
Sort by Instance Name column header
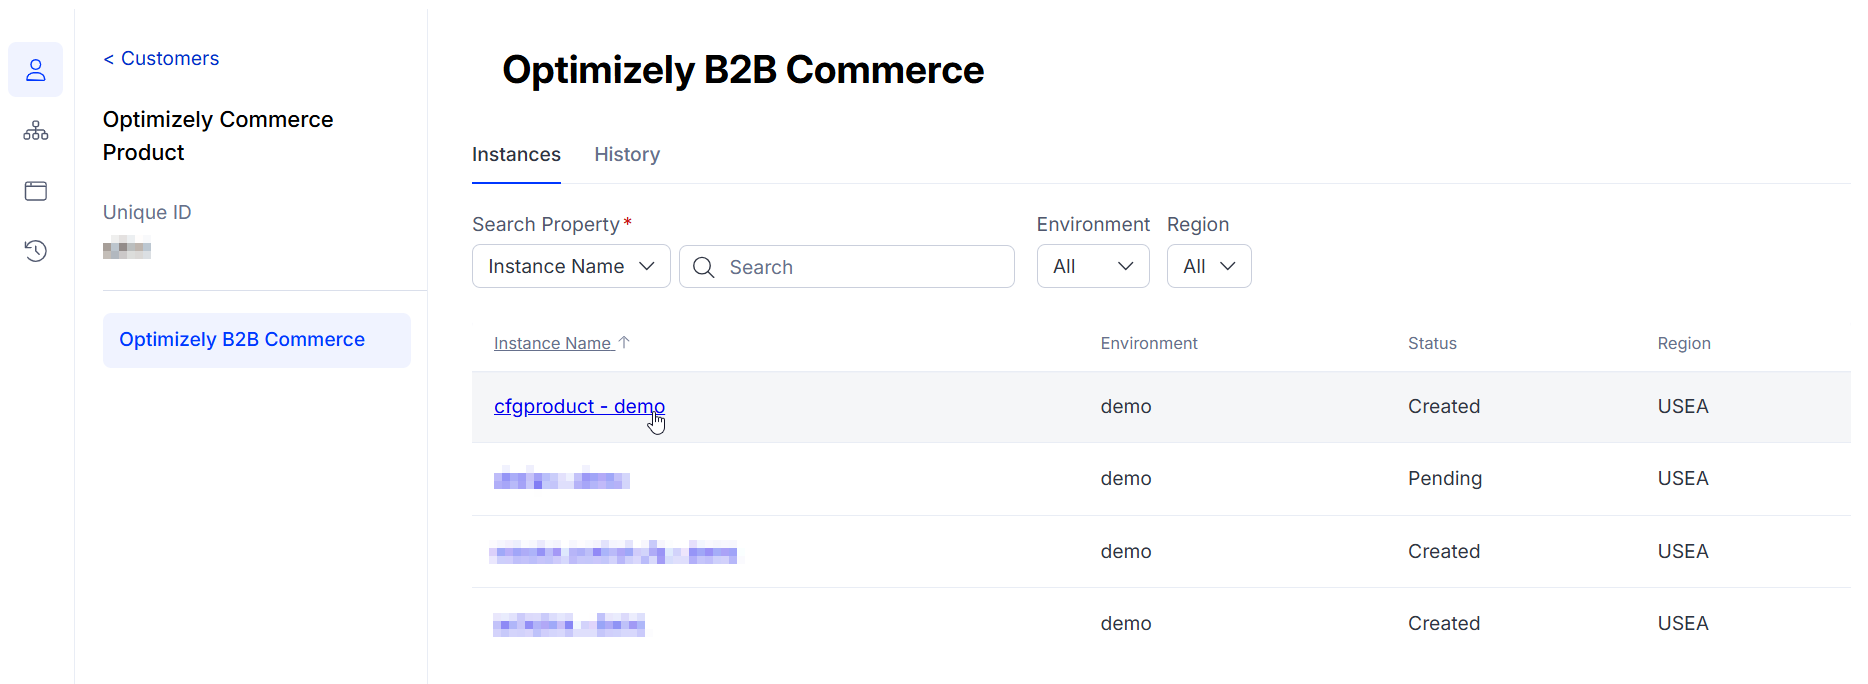tap(552, 343)
